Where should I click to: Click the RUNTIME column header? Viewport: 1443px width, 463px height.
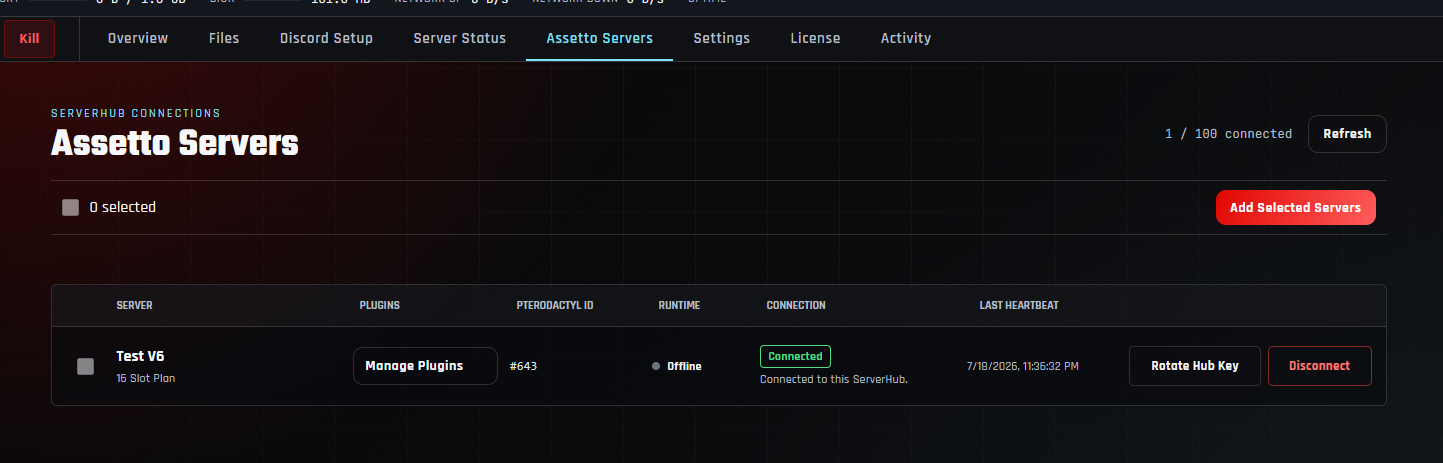click(679, 305)
